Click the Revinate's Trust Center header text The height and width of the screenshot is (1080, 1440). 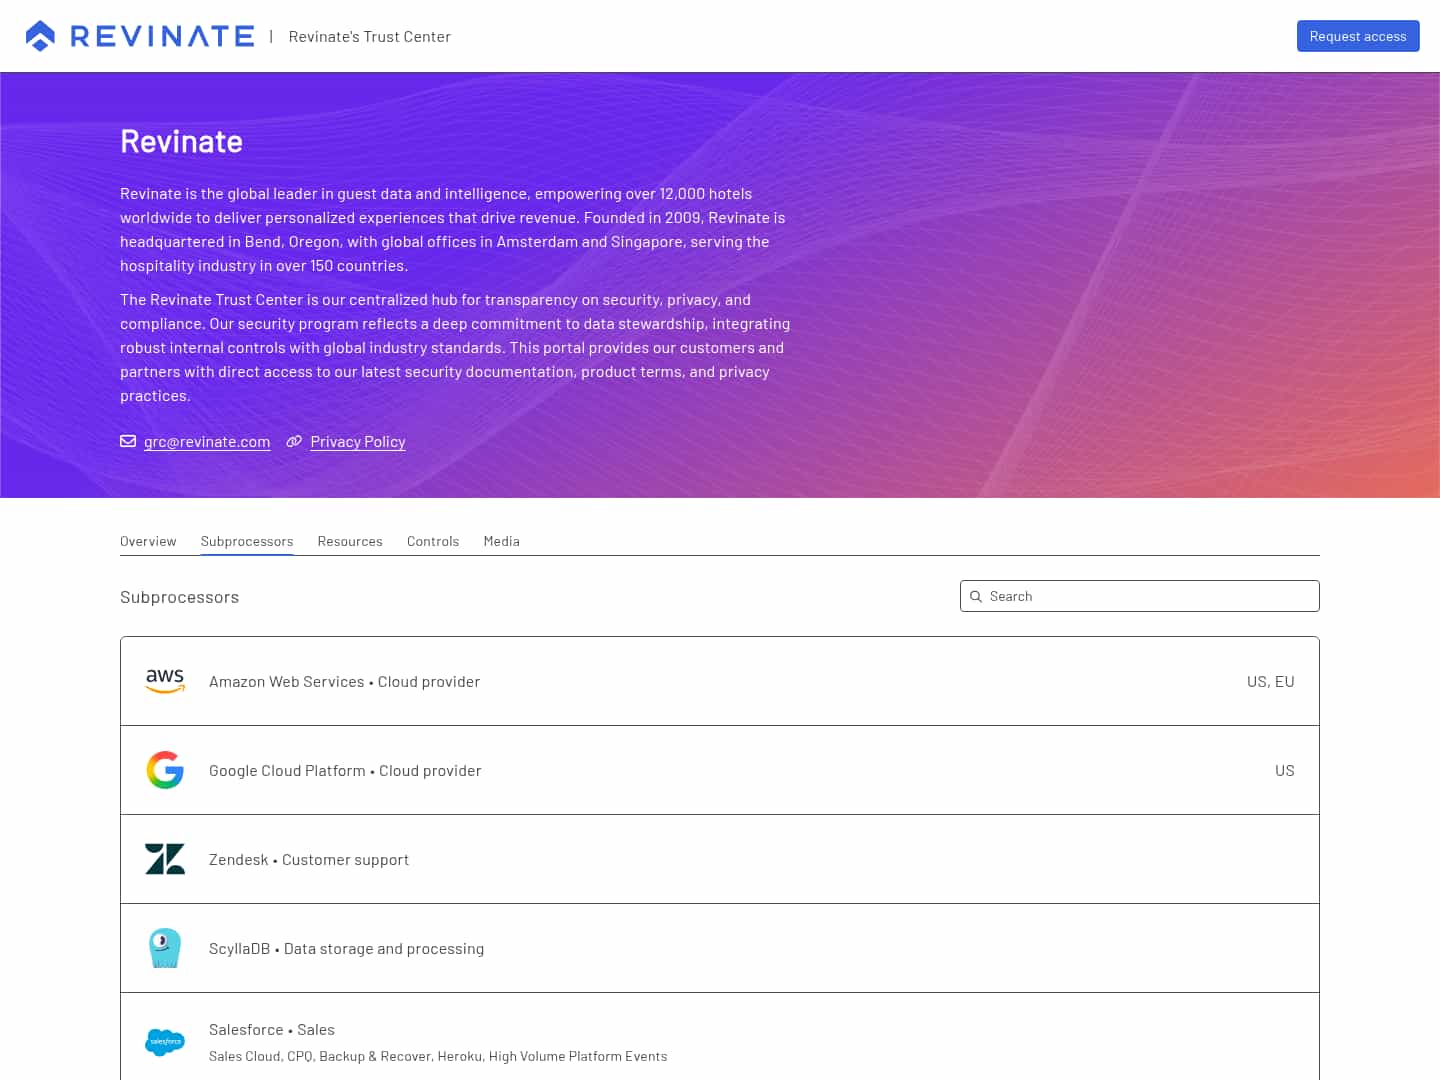pyautogui.click(x=370, y=36)
